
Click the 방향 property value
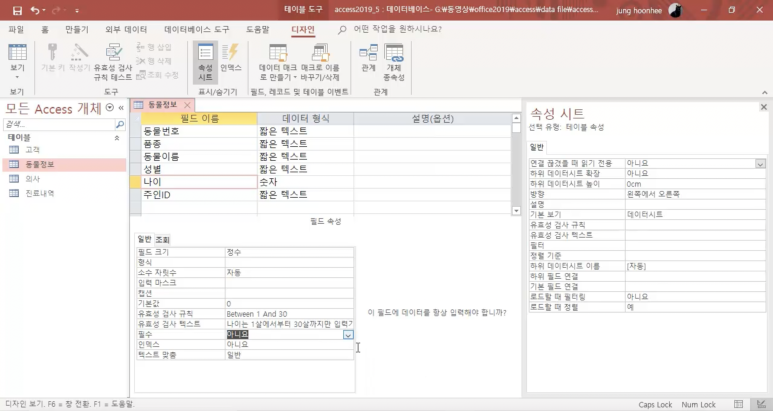pyautogui.click(x=695, y=194)
